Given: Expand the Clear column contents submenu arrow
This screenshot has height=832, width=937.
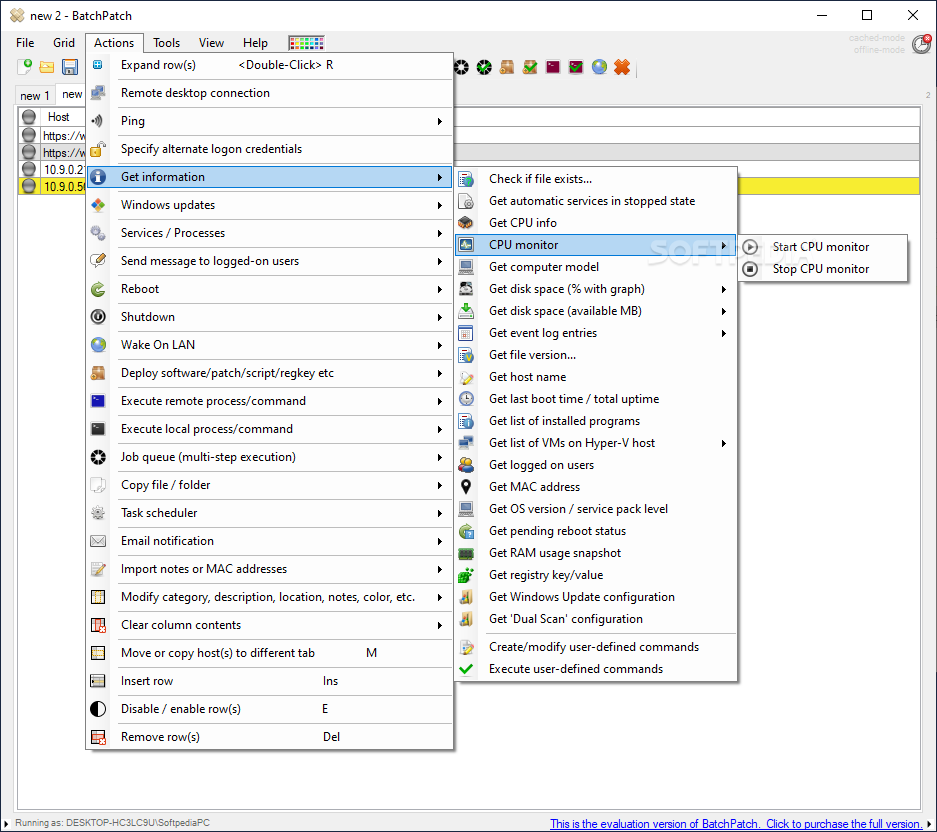Looking at the screenshot, I should [439, 626].
